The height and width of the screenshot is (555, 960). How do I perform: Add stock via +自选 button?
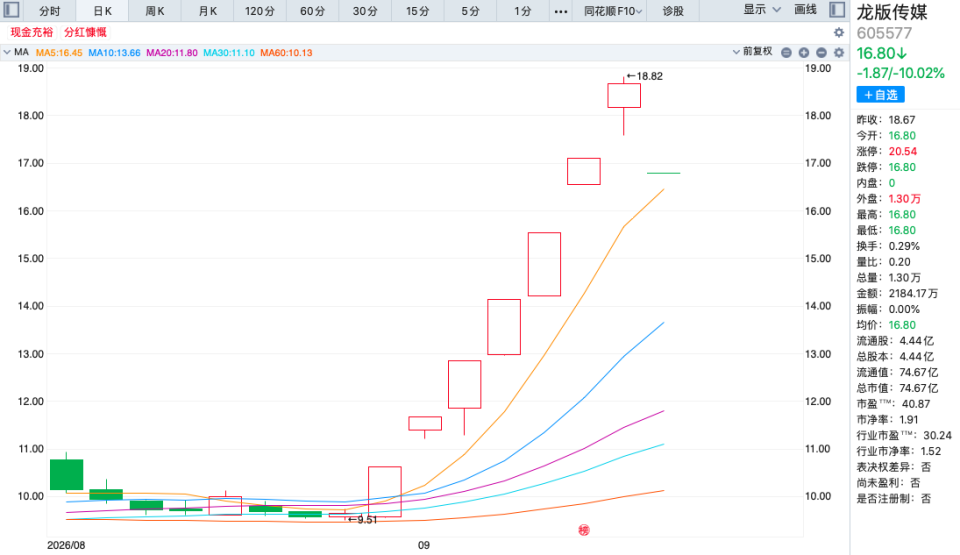tap(880, 95)
